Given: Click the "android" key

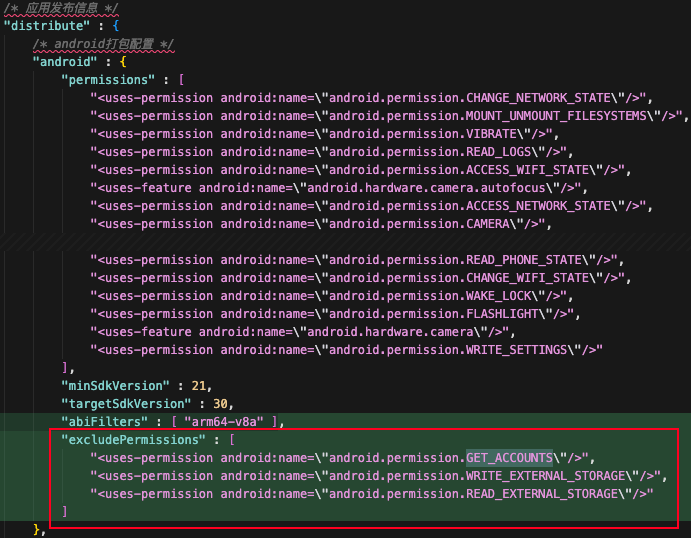Looking at the screenshot, I should click(x=65, y=62).
